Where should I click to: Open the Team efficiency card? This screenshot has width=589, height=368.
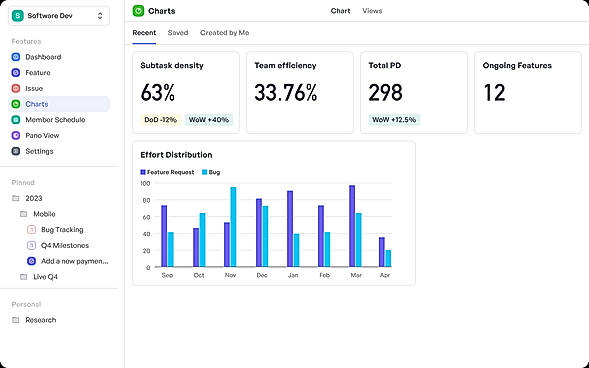coord(300,93)
